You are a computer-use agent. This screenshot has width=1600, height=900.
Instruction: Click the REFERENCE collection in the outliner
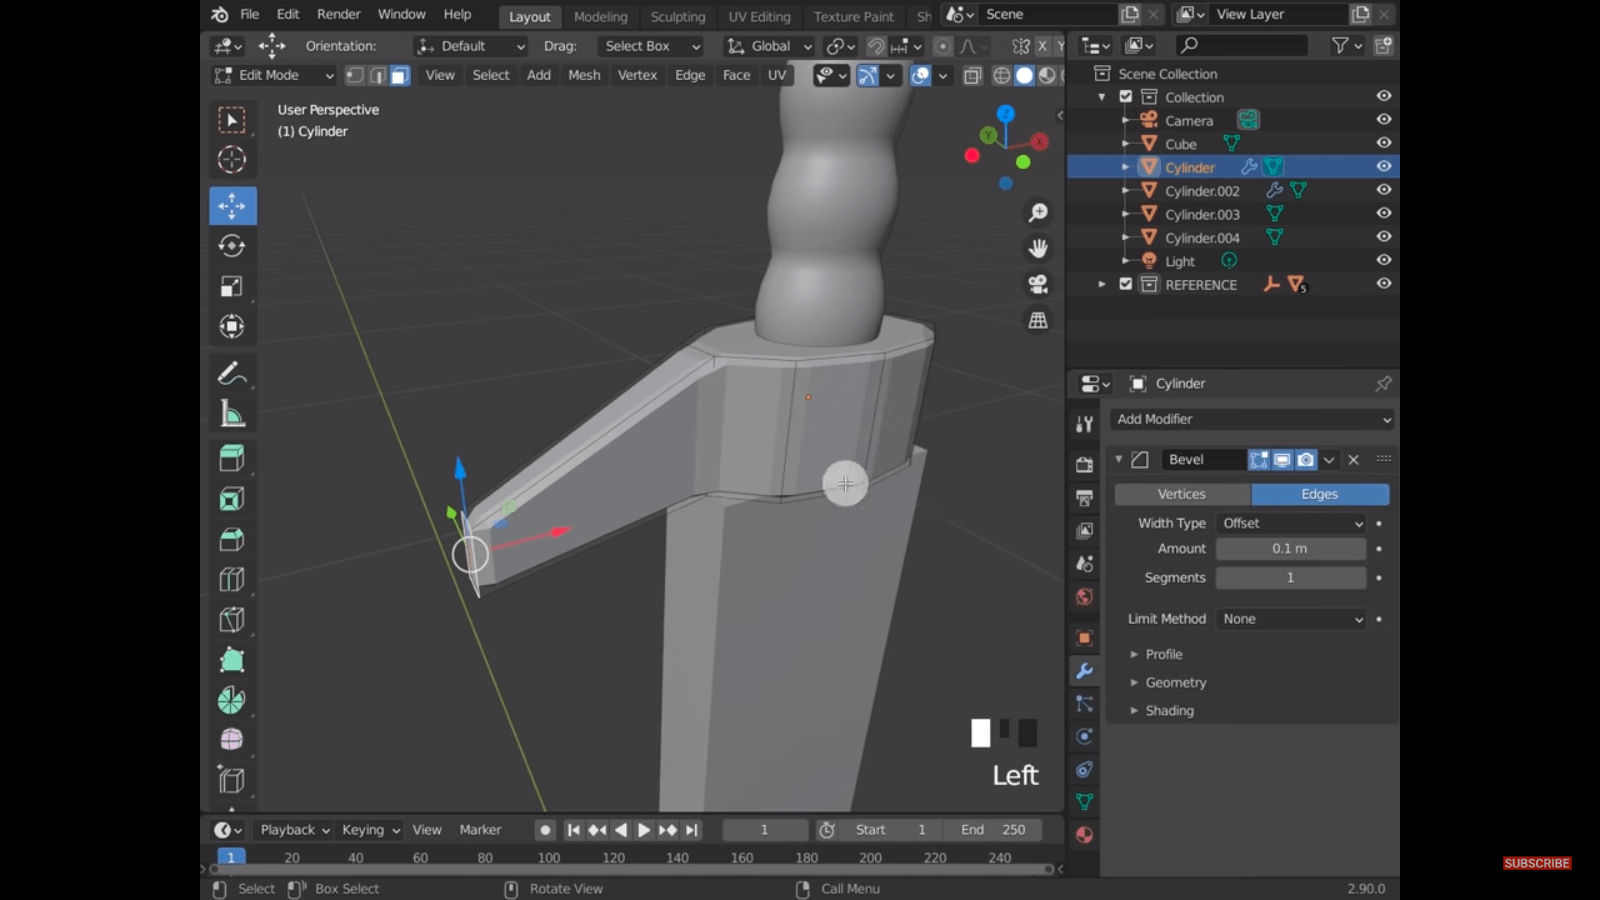point(1199,284)
